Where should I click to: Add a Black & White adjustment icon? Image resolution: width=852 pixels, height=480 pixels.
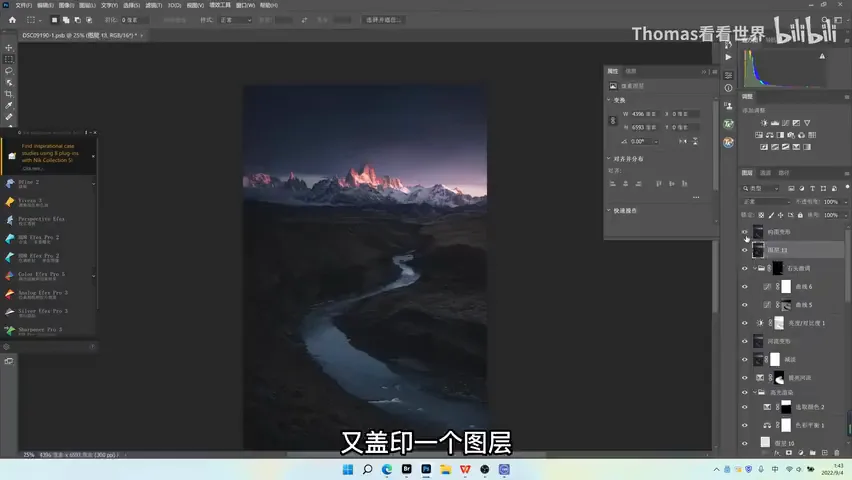point(780,135)
